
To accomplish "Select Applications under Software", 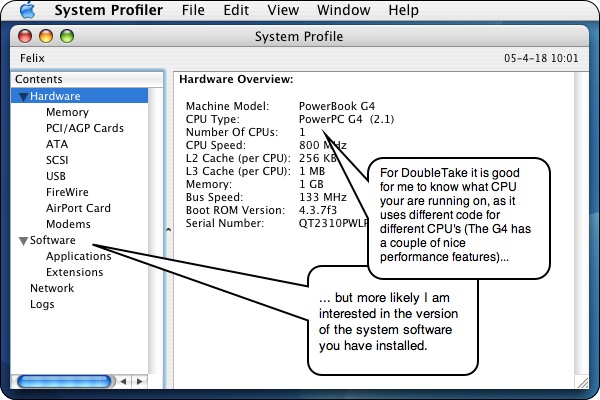I will (x=78, y=256).
